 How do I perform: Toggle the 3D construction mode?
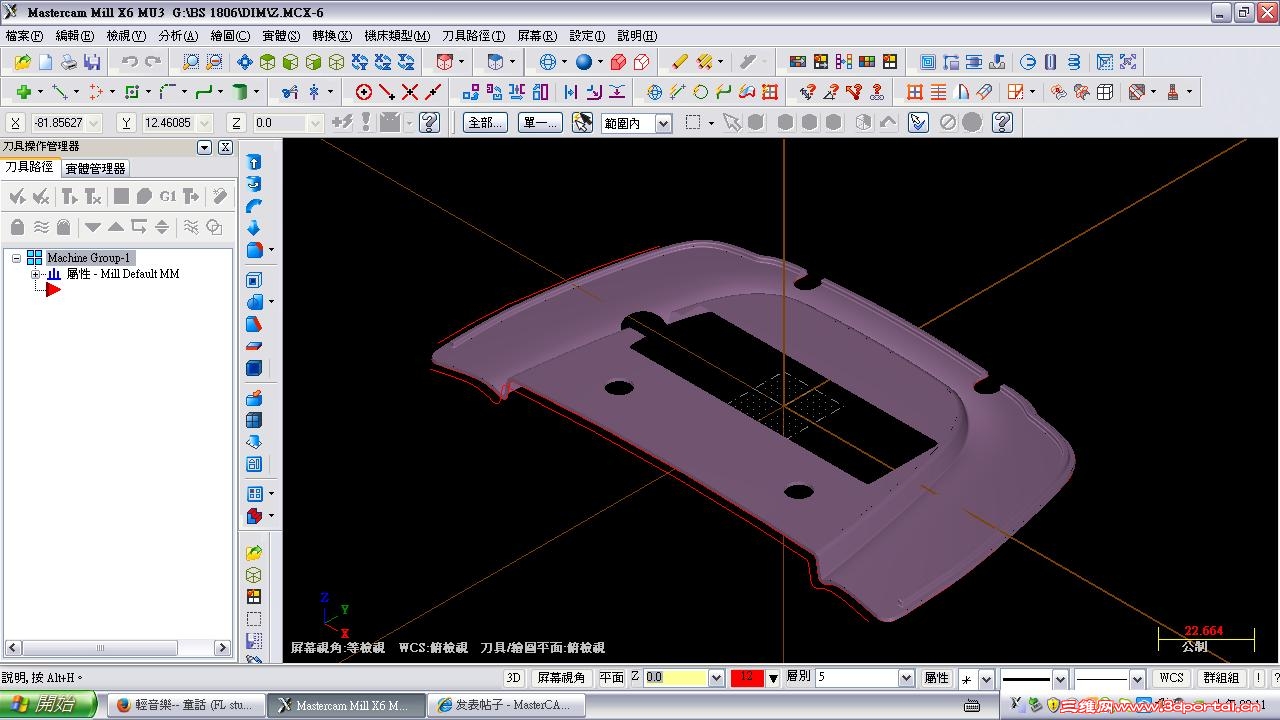pos(513,677)
